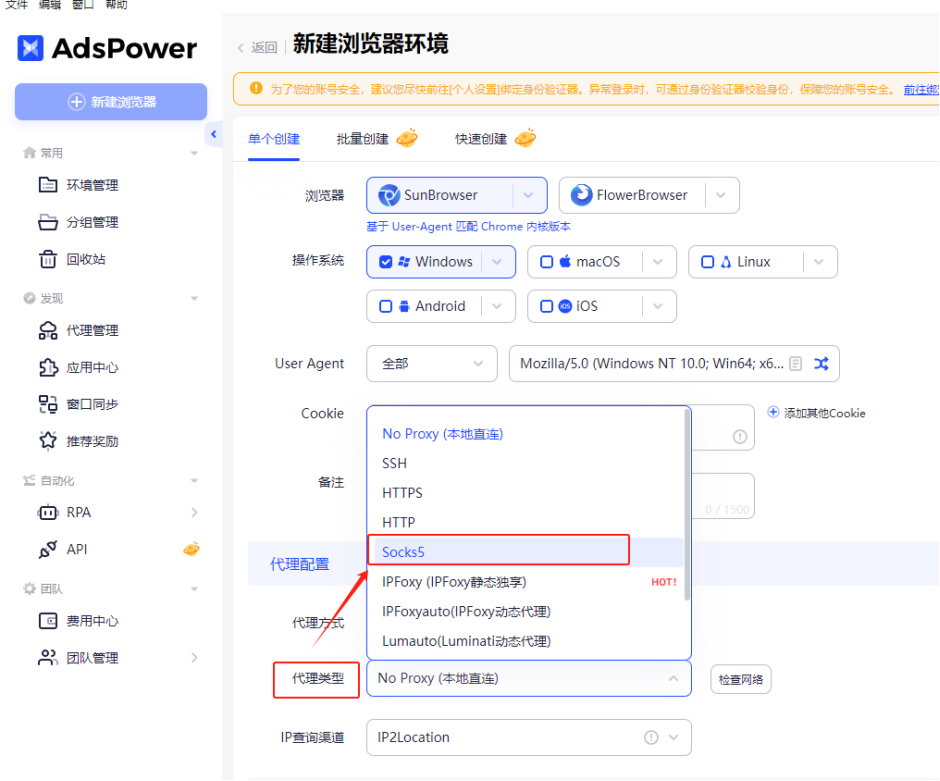This screenshot has height=781, width=940.
Task: Open User Agent 全部 dropdown
Action: click(x=432, y=363)
